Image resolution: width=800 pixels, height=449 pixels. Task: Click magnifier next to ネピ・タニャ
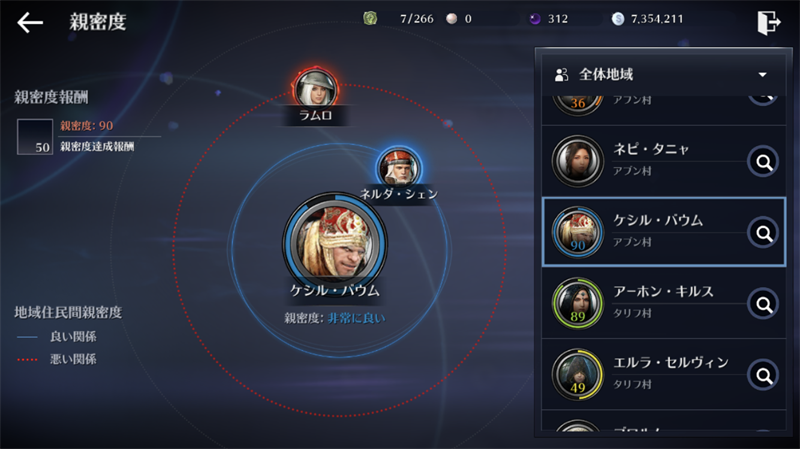pyautogui.click(x=763, y=162)
